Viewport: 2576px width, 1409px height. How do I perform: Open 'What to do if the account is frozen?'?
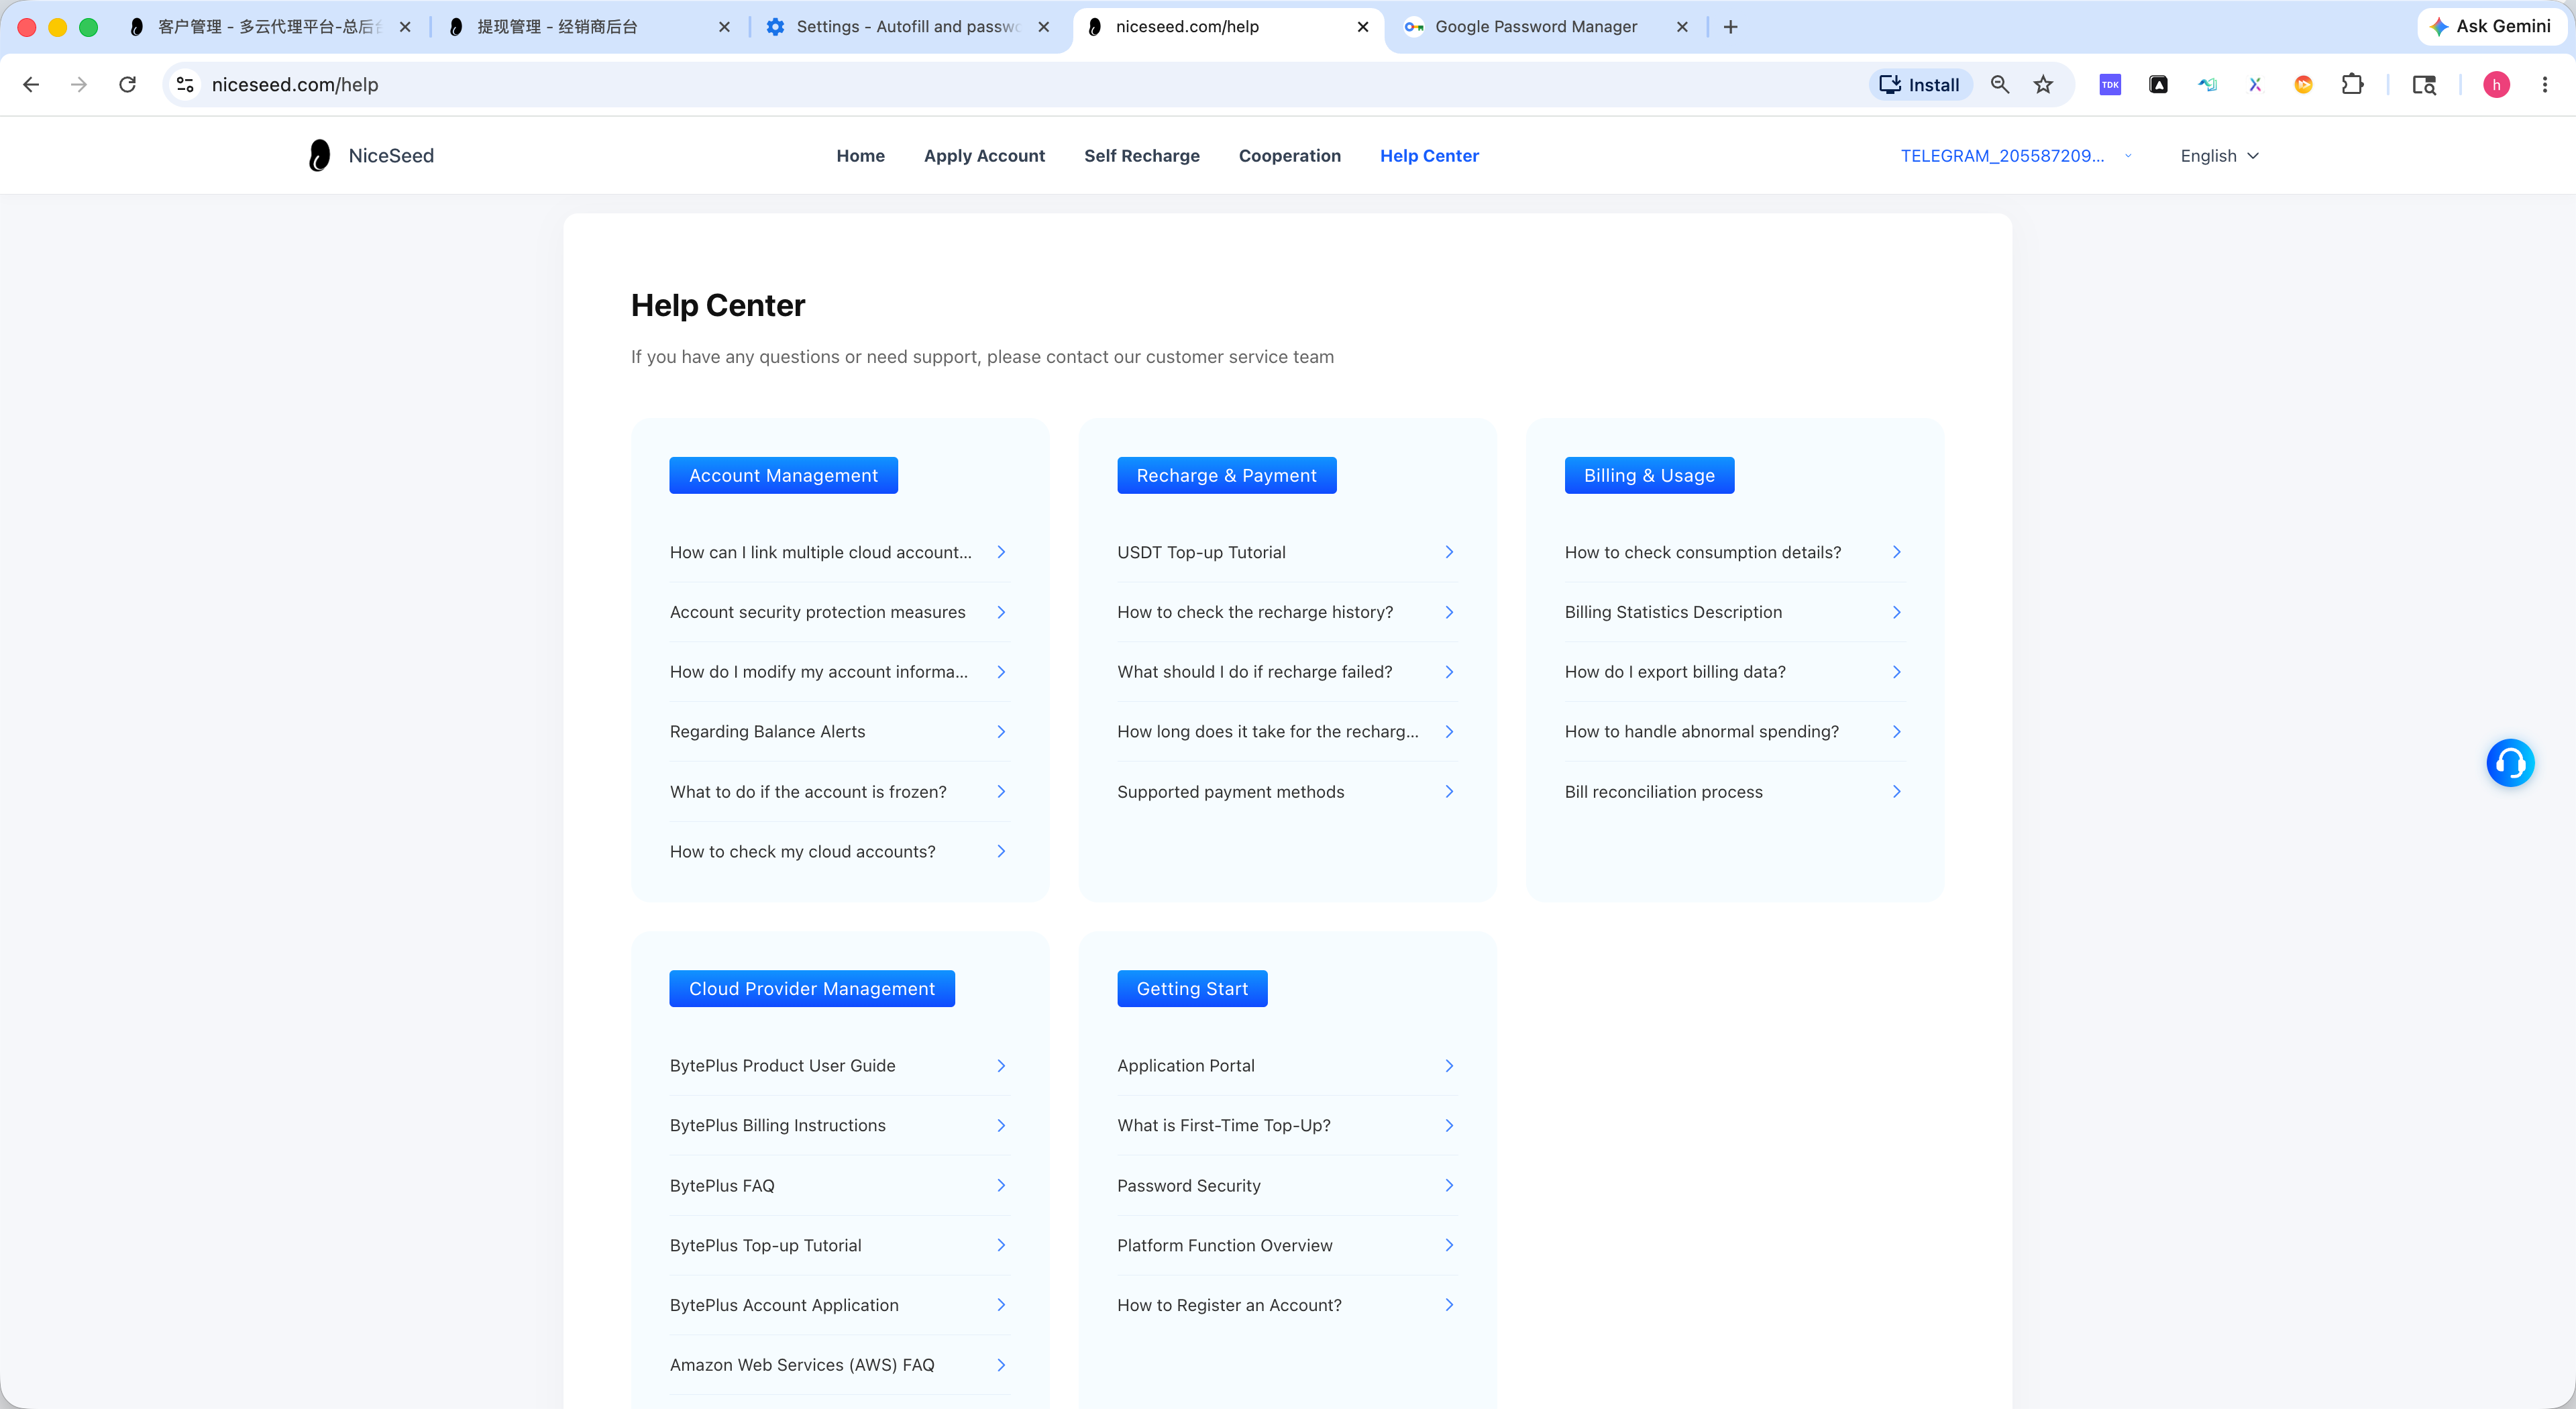coord(840,792)
